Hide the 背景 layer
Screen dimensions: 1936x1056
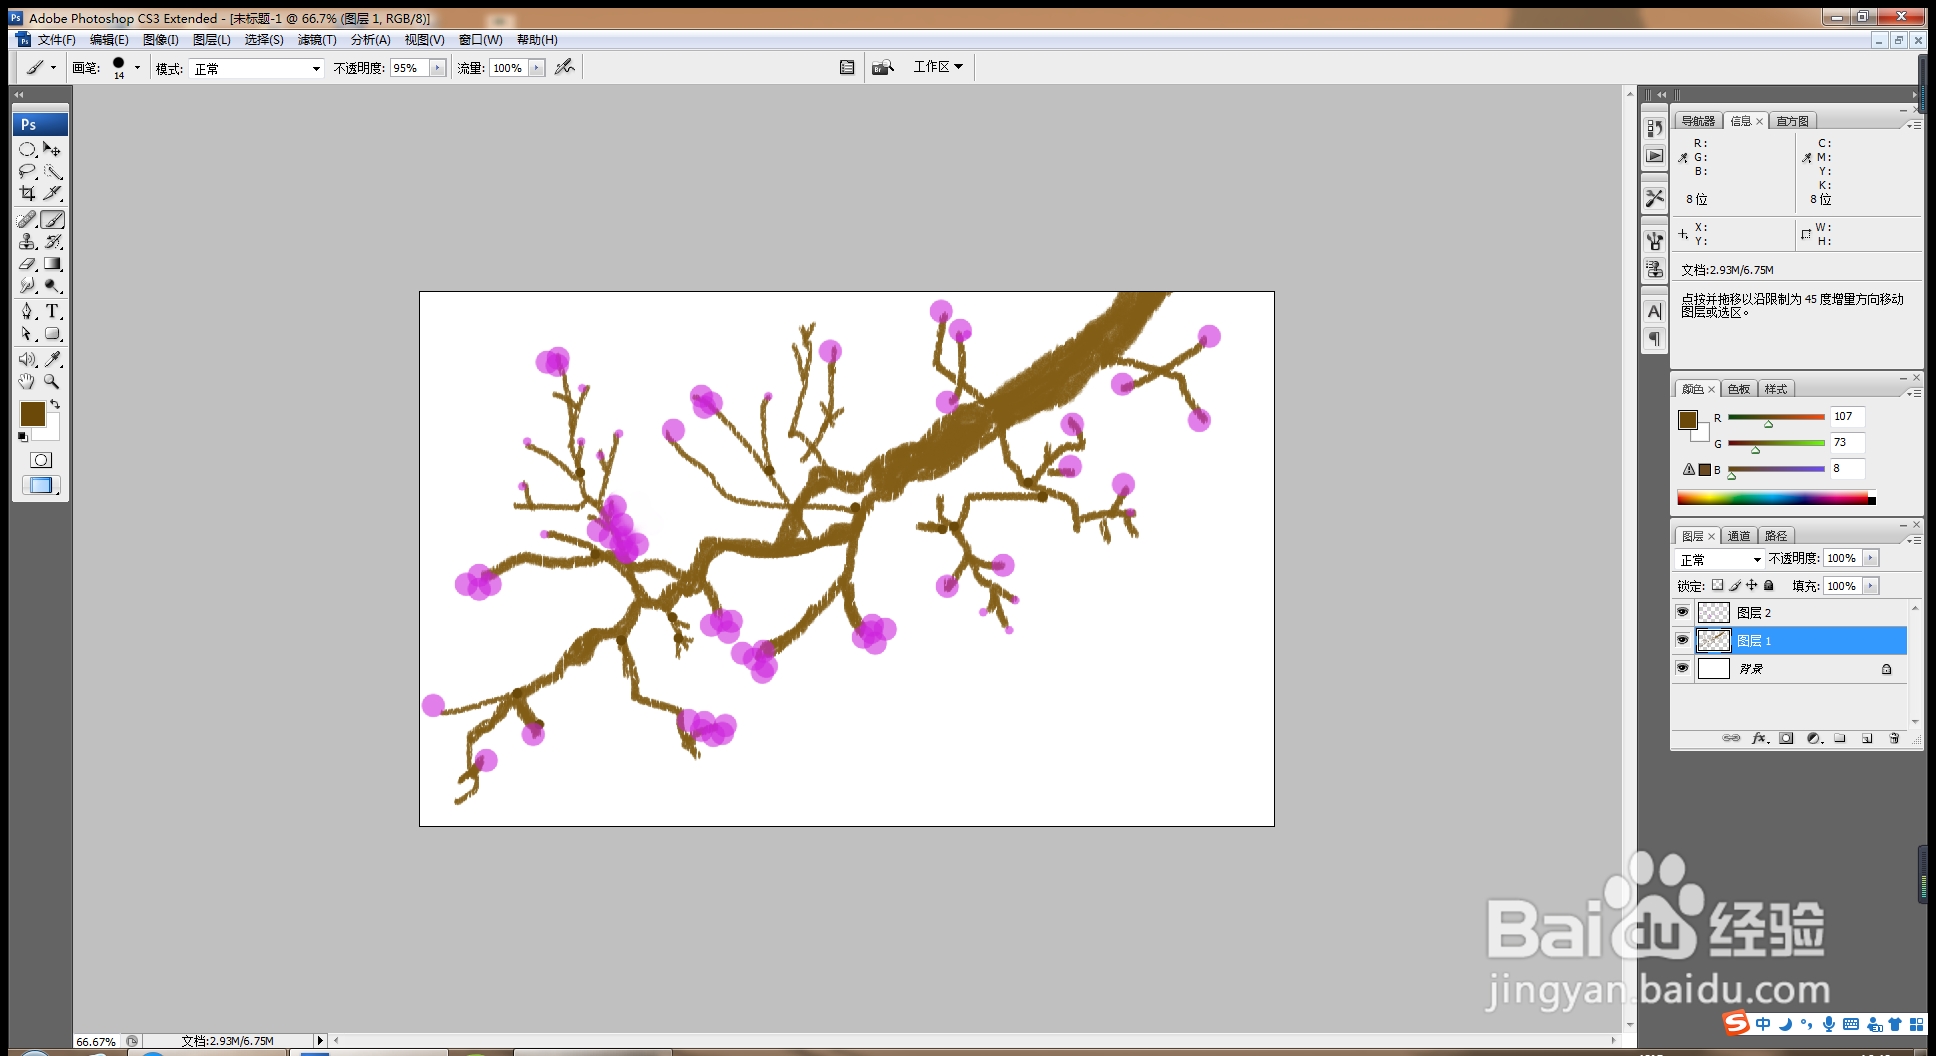tap(1682, 668)
